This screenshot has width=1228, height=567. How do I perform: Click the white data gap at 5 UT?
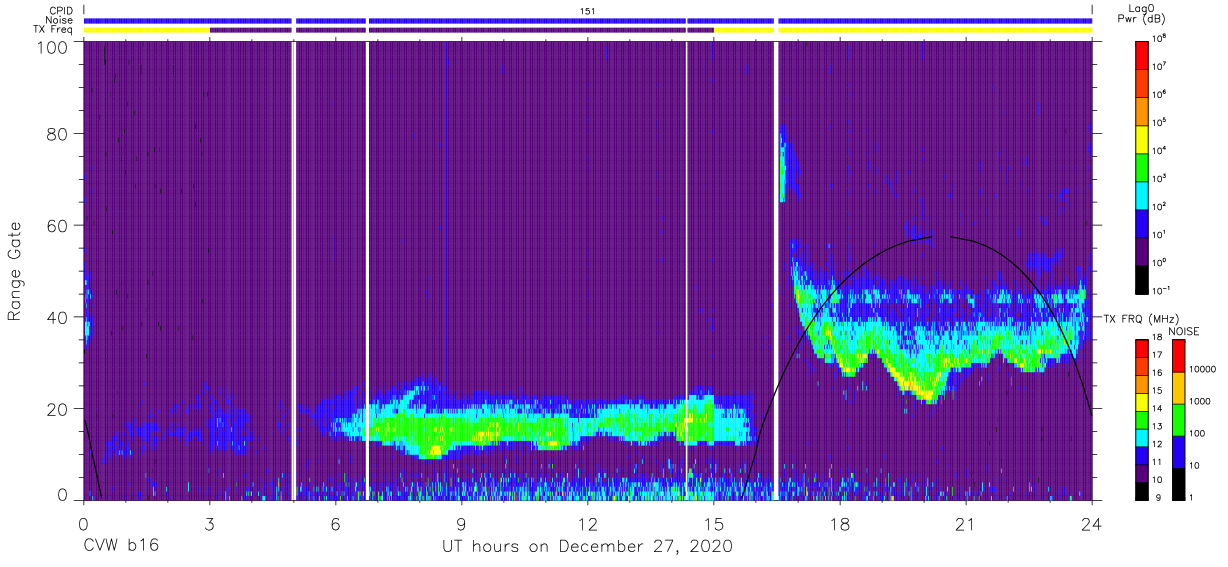click(x=293, y=270)
